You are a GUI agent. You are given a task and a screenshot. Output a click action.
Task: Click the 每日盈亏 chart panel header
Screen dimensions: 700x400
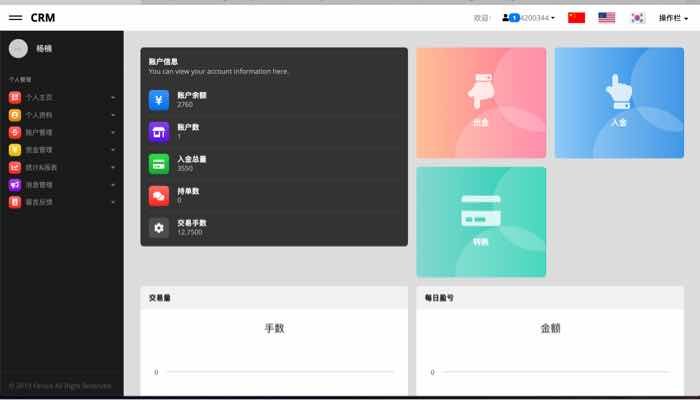[x=550, y=298]
